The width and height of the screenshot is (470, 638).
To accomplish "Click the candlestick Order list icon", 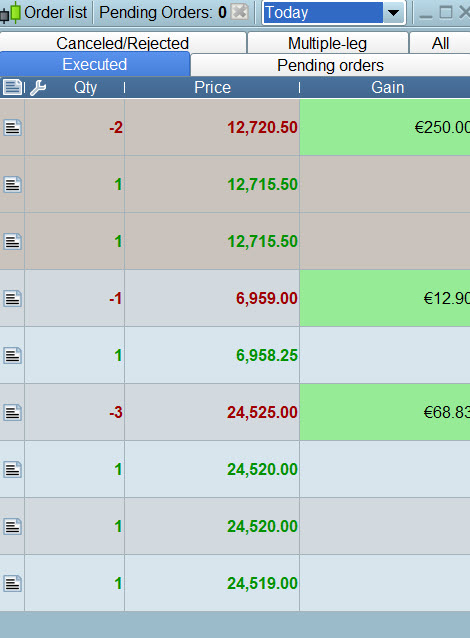I will pyautogui.click(x=11, y=12).
